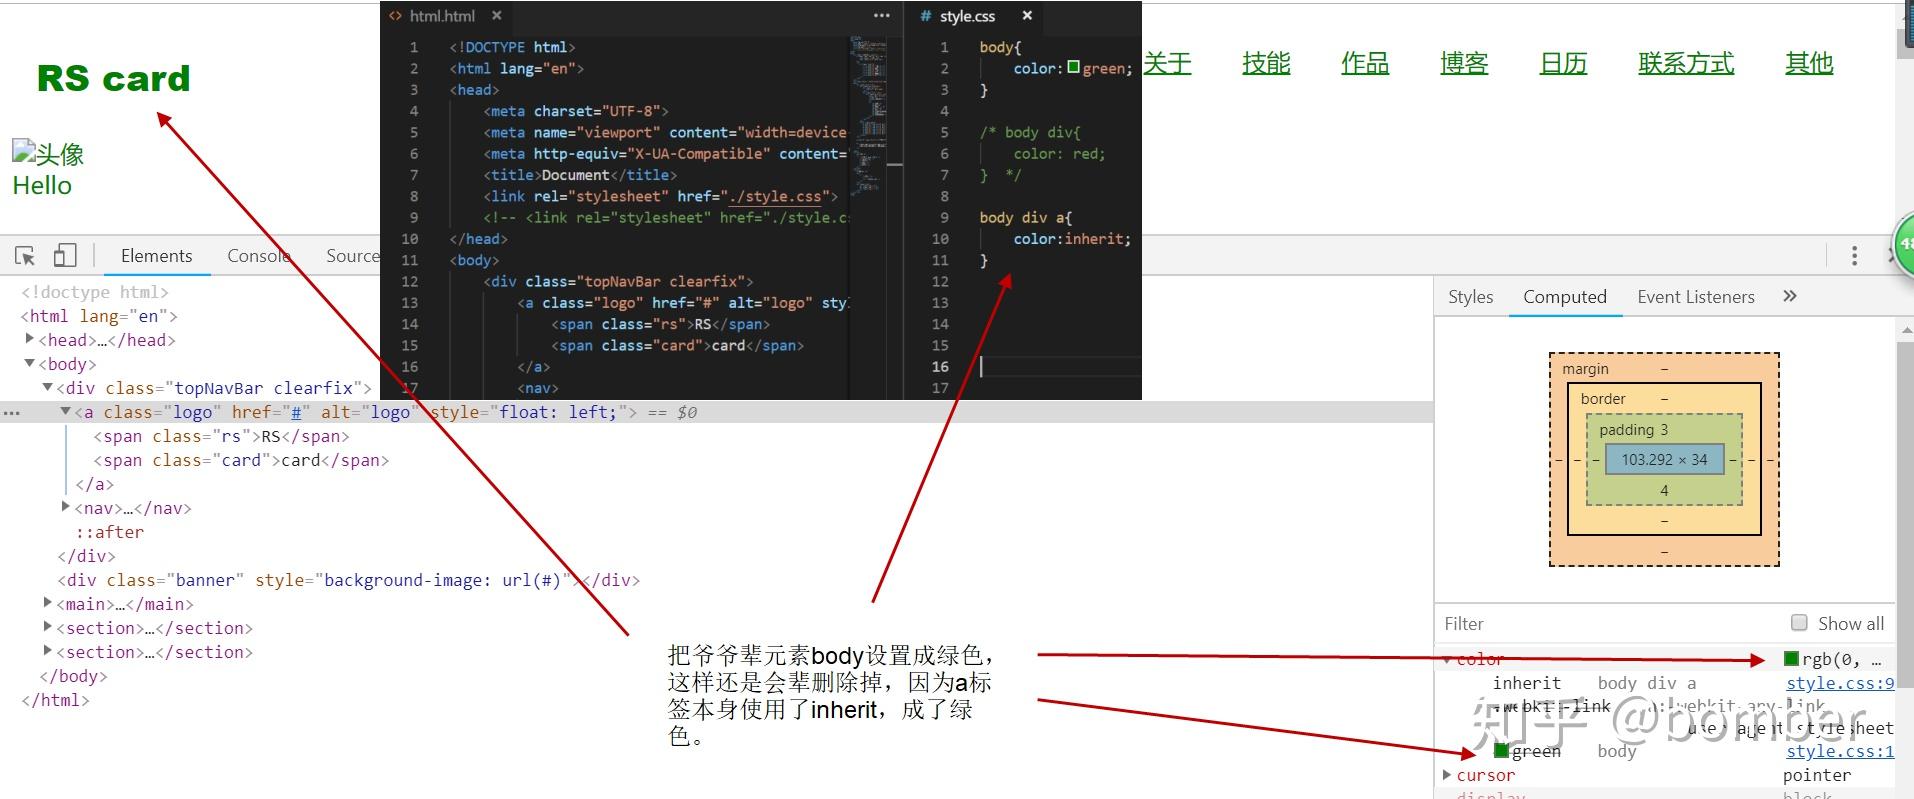
Task: Open the style.css:9 source link
Action: pos(1840,683)
